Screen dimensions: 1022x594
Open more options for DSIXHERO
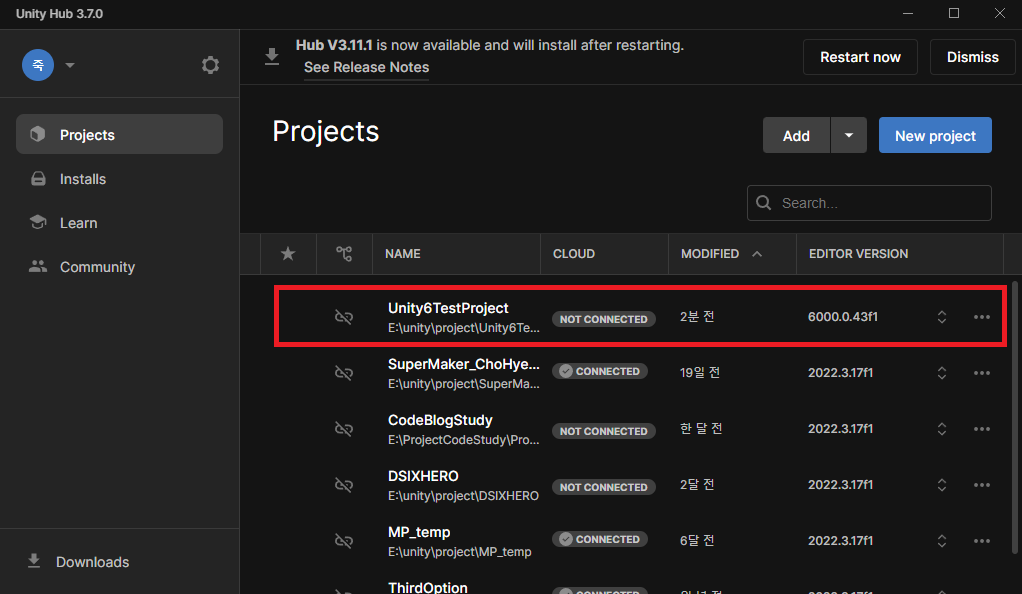[982, 485]
